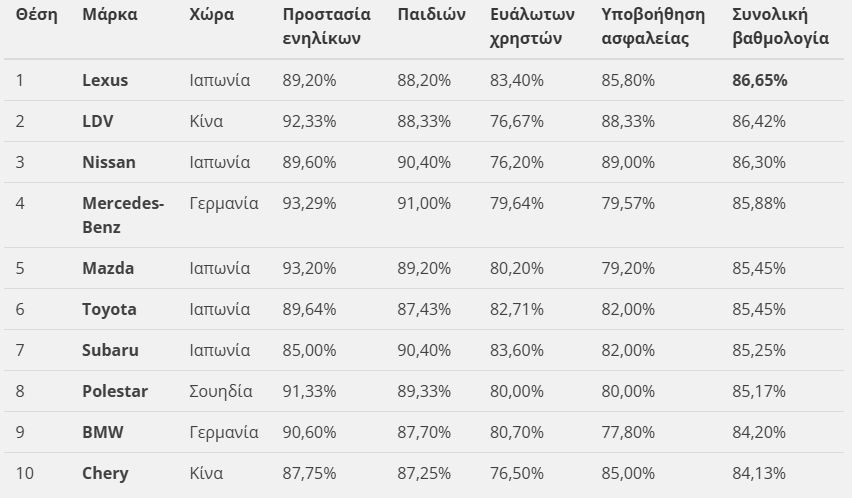
Task: Click the Lexus brand name
Action: [x=105, y=80]
